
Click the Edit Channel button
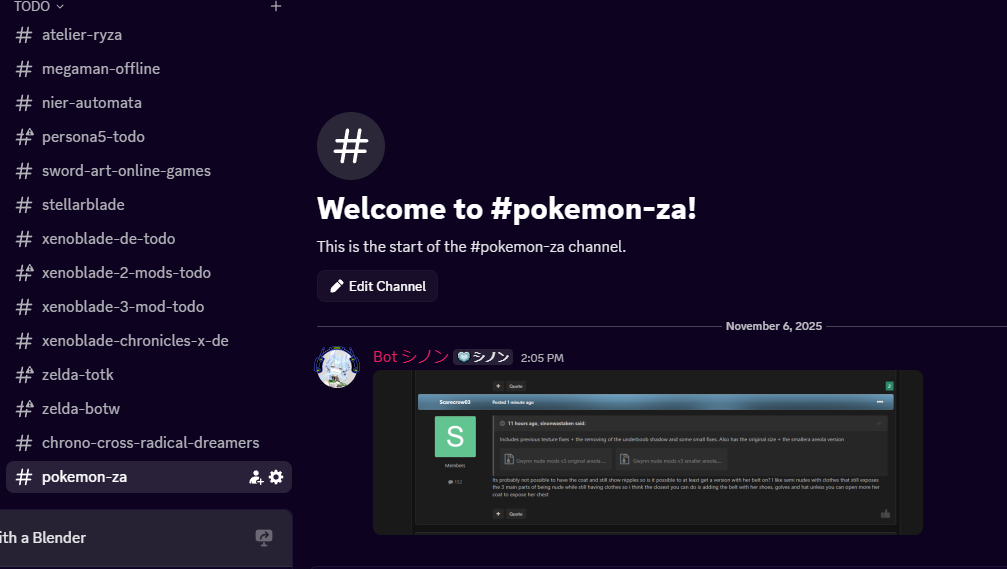(x=377, y=286)
